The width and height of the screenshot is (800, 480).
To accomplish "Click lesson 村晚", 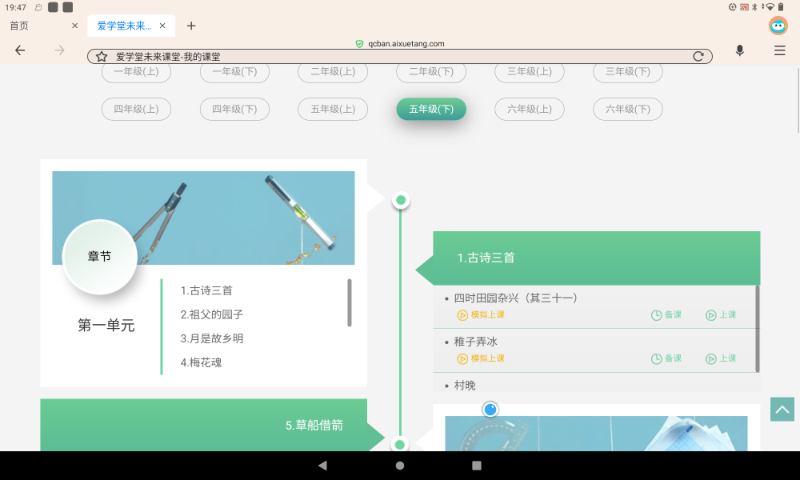I will [x=465, y=386].
